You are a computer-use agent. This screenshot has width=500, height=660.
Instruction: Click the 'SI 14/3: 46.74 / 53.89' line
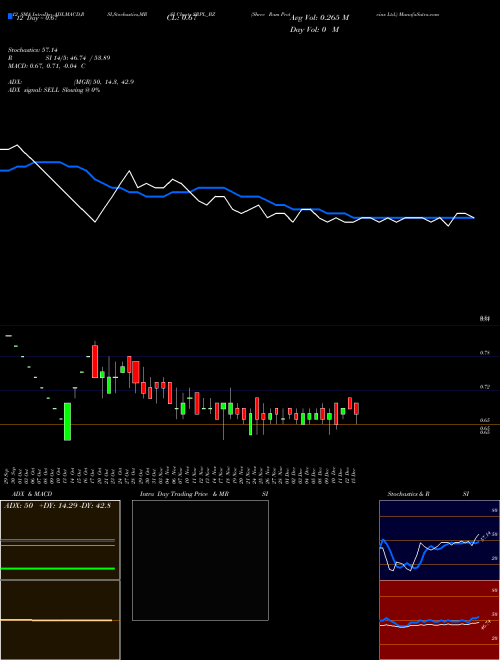click(78, 58)
